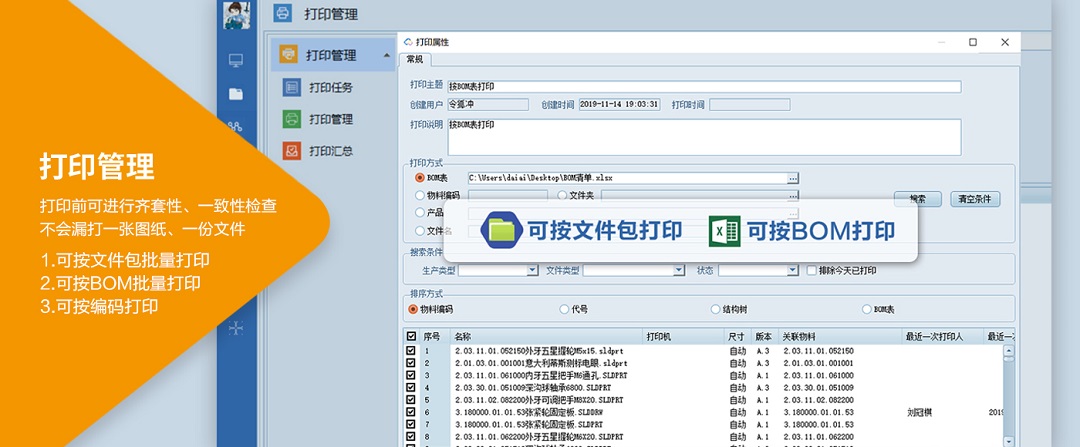
Task: Toggle the checkbox for row 3
Action: (x=411, y=375)
